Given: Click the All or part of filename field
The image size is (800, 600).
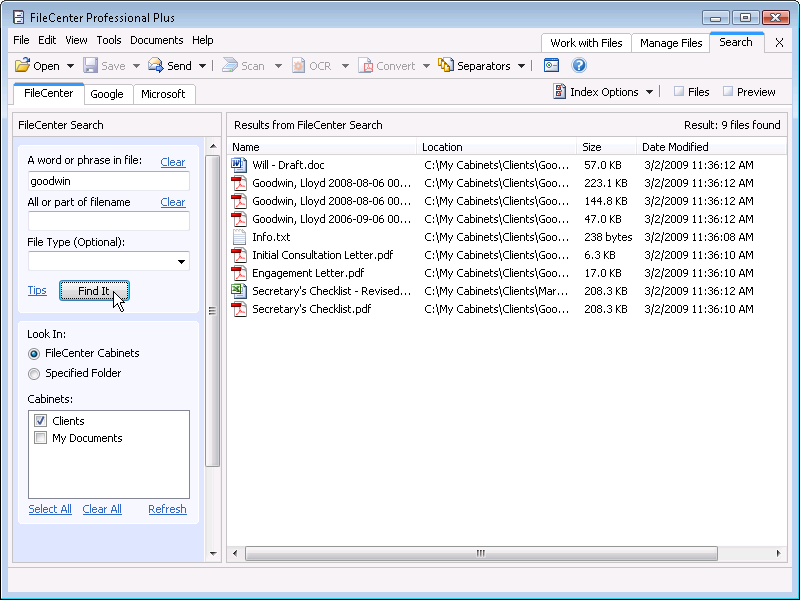Looking at the screenshot, I should coord(109,221).
